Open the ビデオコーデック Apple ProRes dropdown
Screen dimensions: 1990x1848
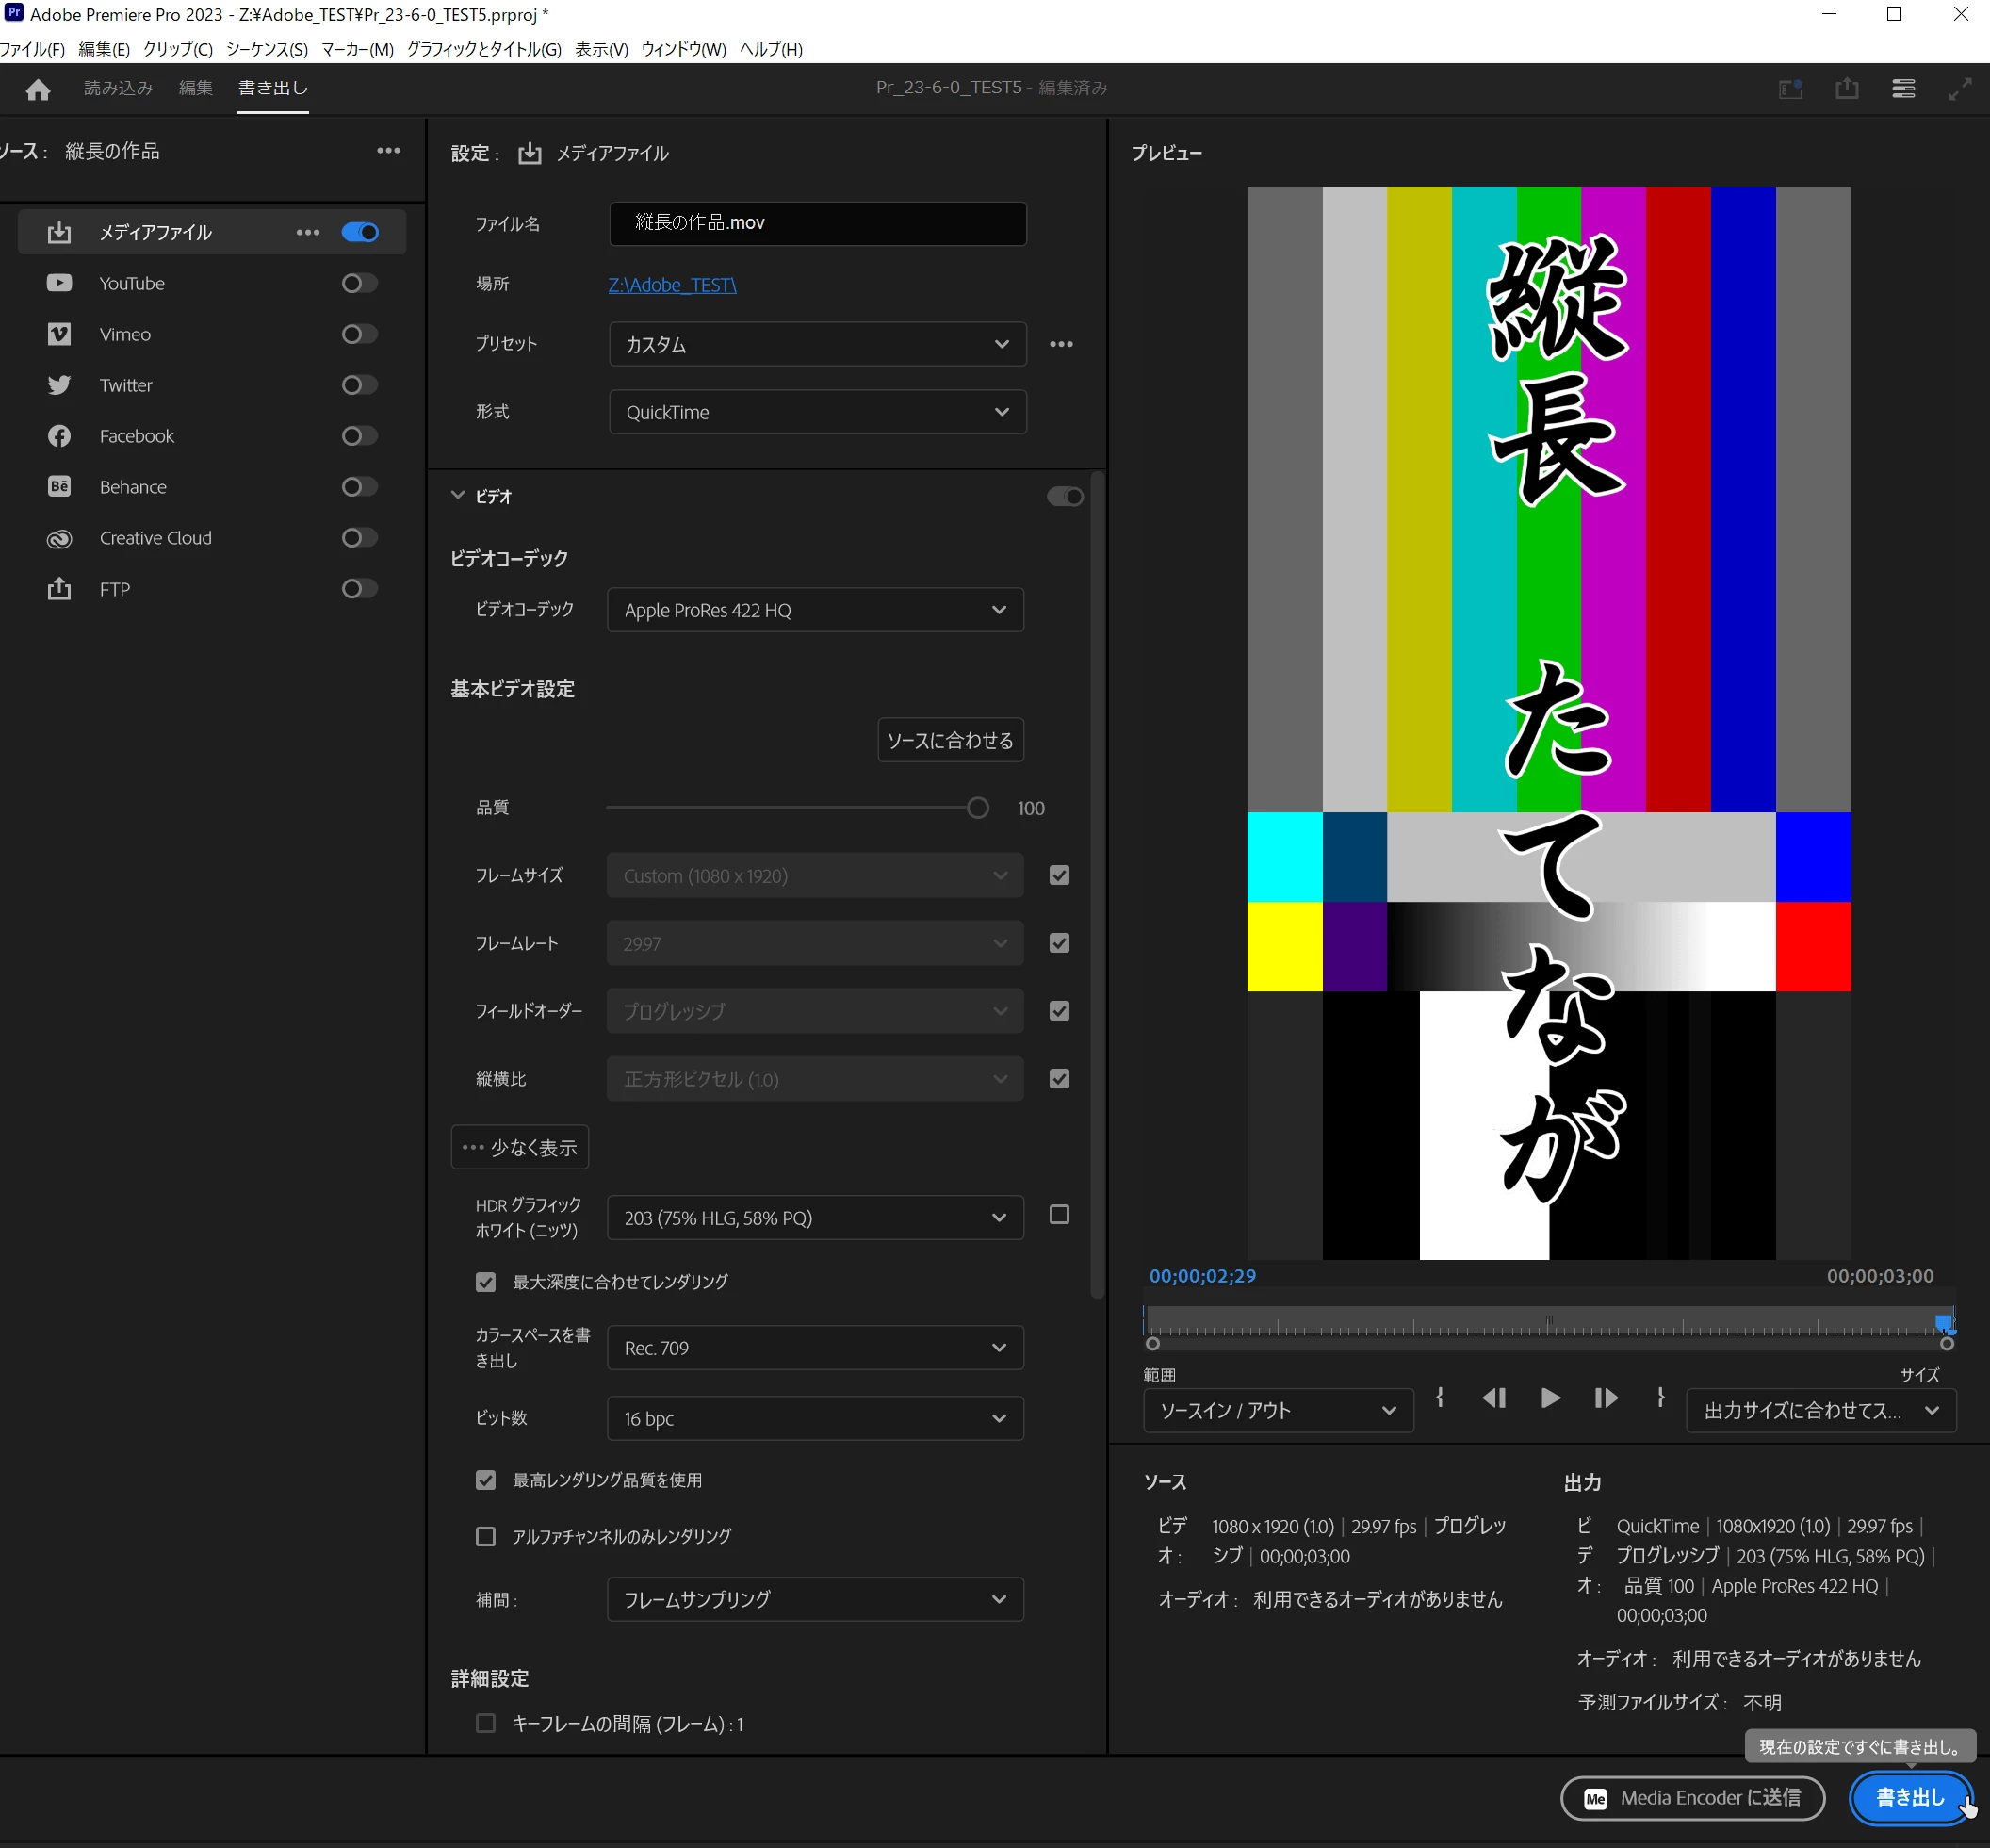(x=815, y=610)
